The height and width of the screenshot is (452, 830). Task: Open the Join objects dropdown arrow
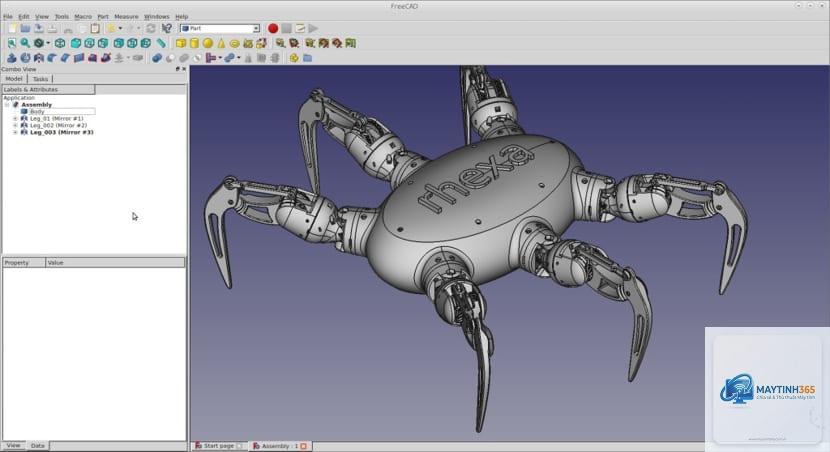(x=220, y=58)
